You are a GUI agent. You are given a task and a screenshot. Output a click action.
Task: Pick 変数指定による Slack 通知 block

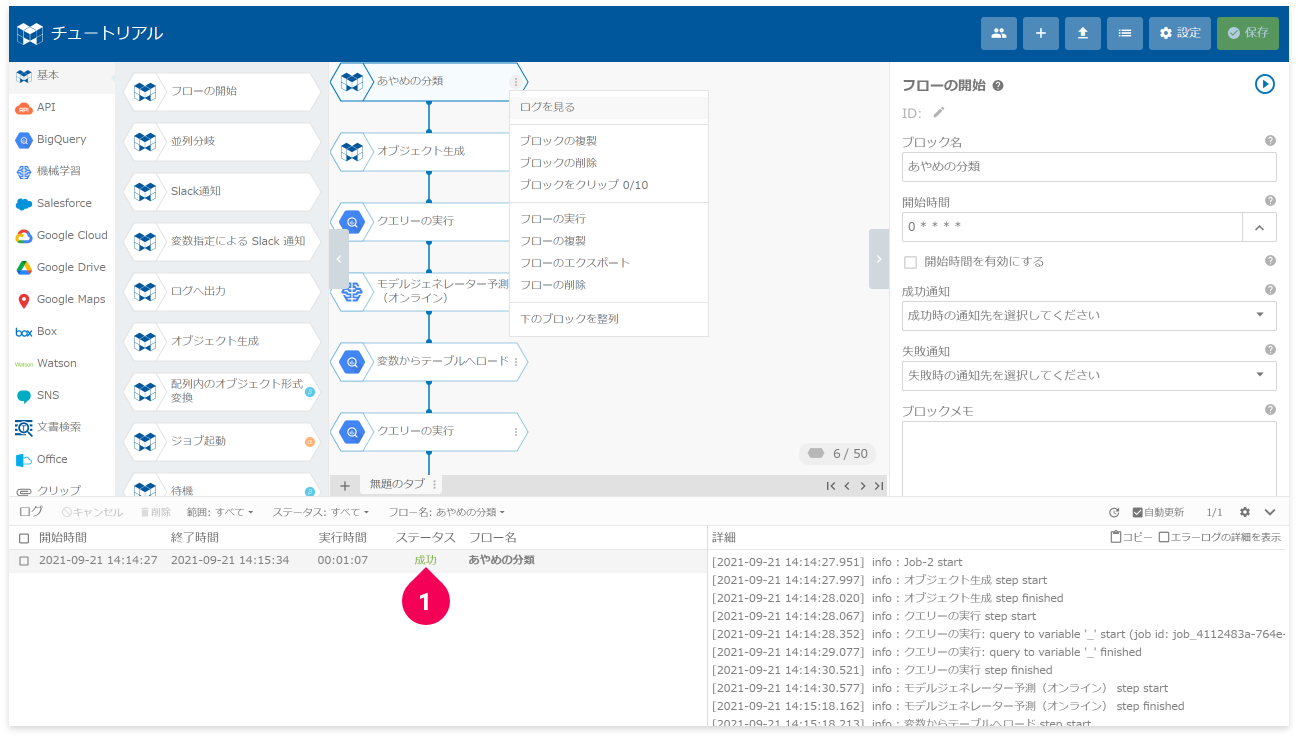pos(222,241)
